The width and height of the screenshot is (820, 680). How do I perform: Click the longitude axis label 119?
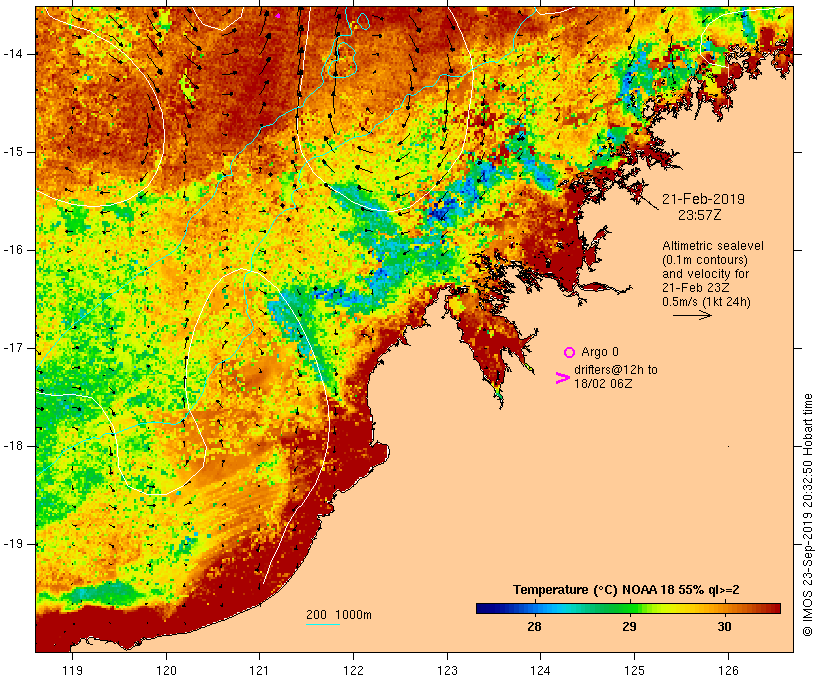(72, 671)
